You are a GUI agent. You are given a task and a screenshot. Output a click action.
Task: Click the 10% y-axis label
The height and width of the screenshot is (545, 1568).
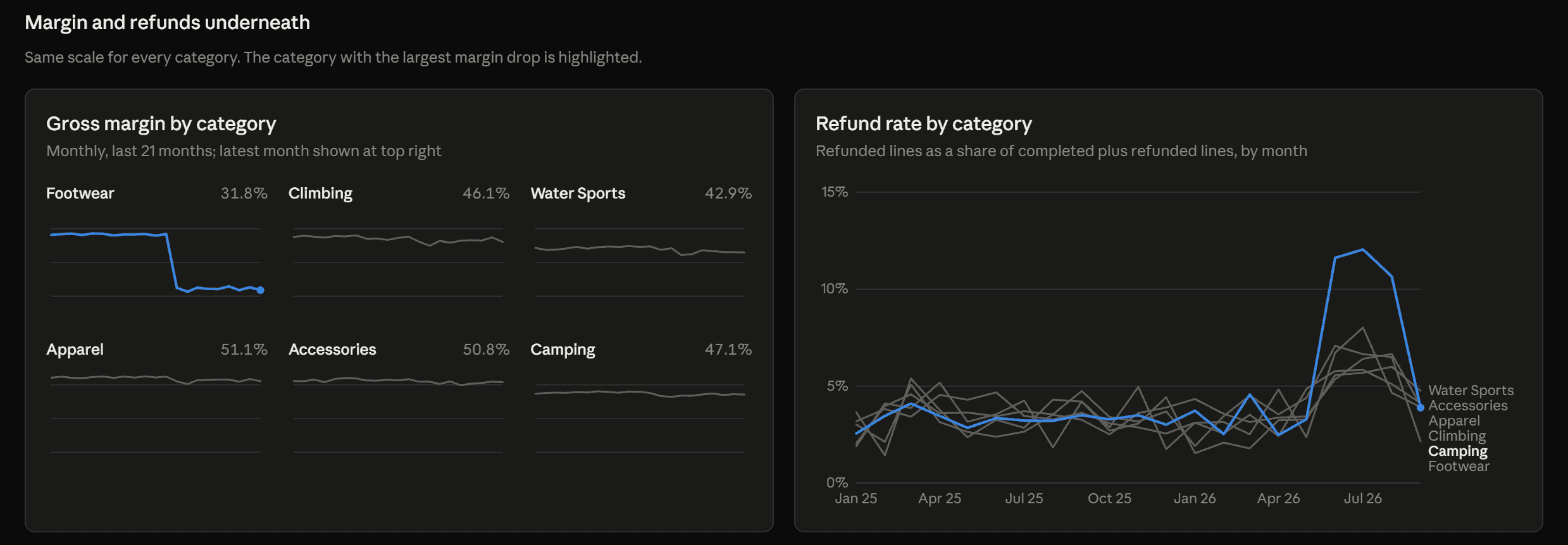pos(834,289)
